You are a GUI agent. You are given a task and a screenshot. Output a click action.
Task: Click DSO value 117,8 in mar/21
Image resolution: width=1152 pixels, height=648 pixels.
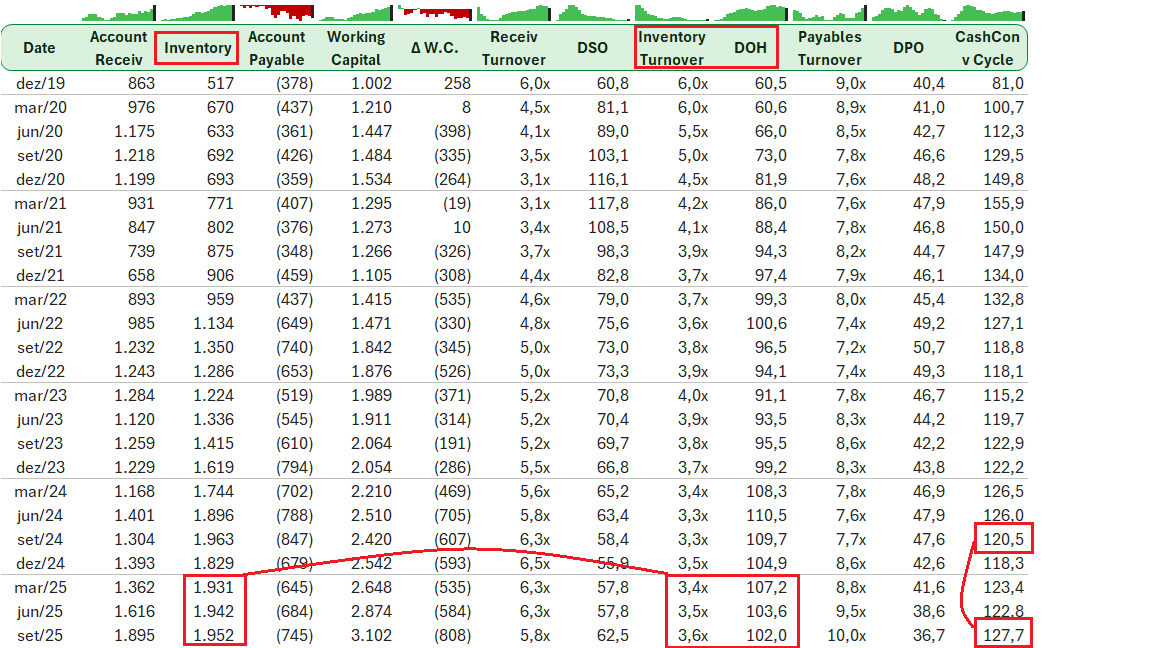click(608, 204)
